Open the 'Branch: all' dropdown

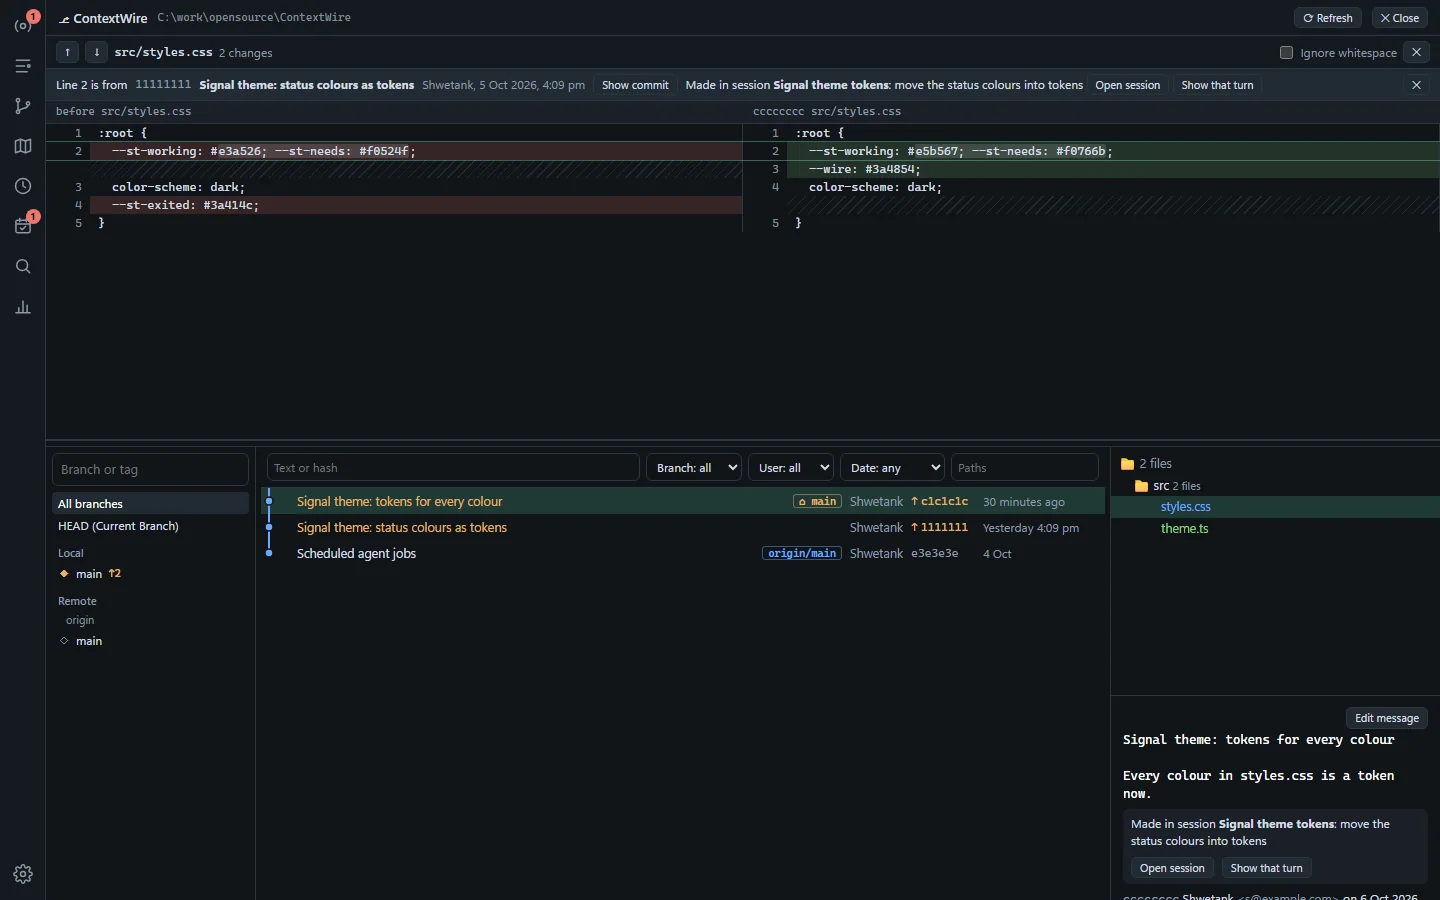tap(694, 468)
